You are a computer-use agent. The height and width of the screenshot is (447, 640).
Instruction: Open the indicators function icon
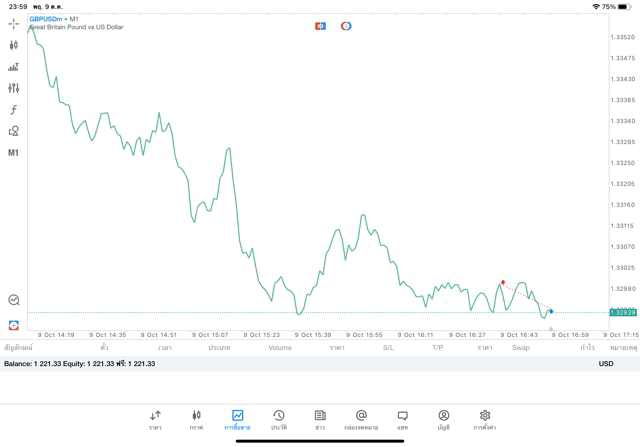[x=13, y=110]
